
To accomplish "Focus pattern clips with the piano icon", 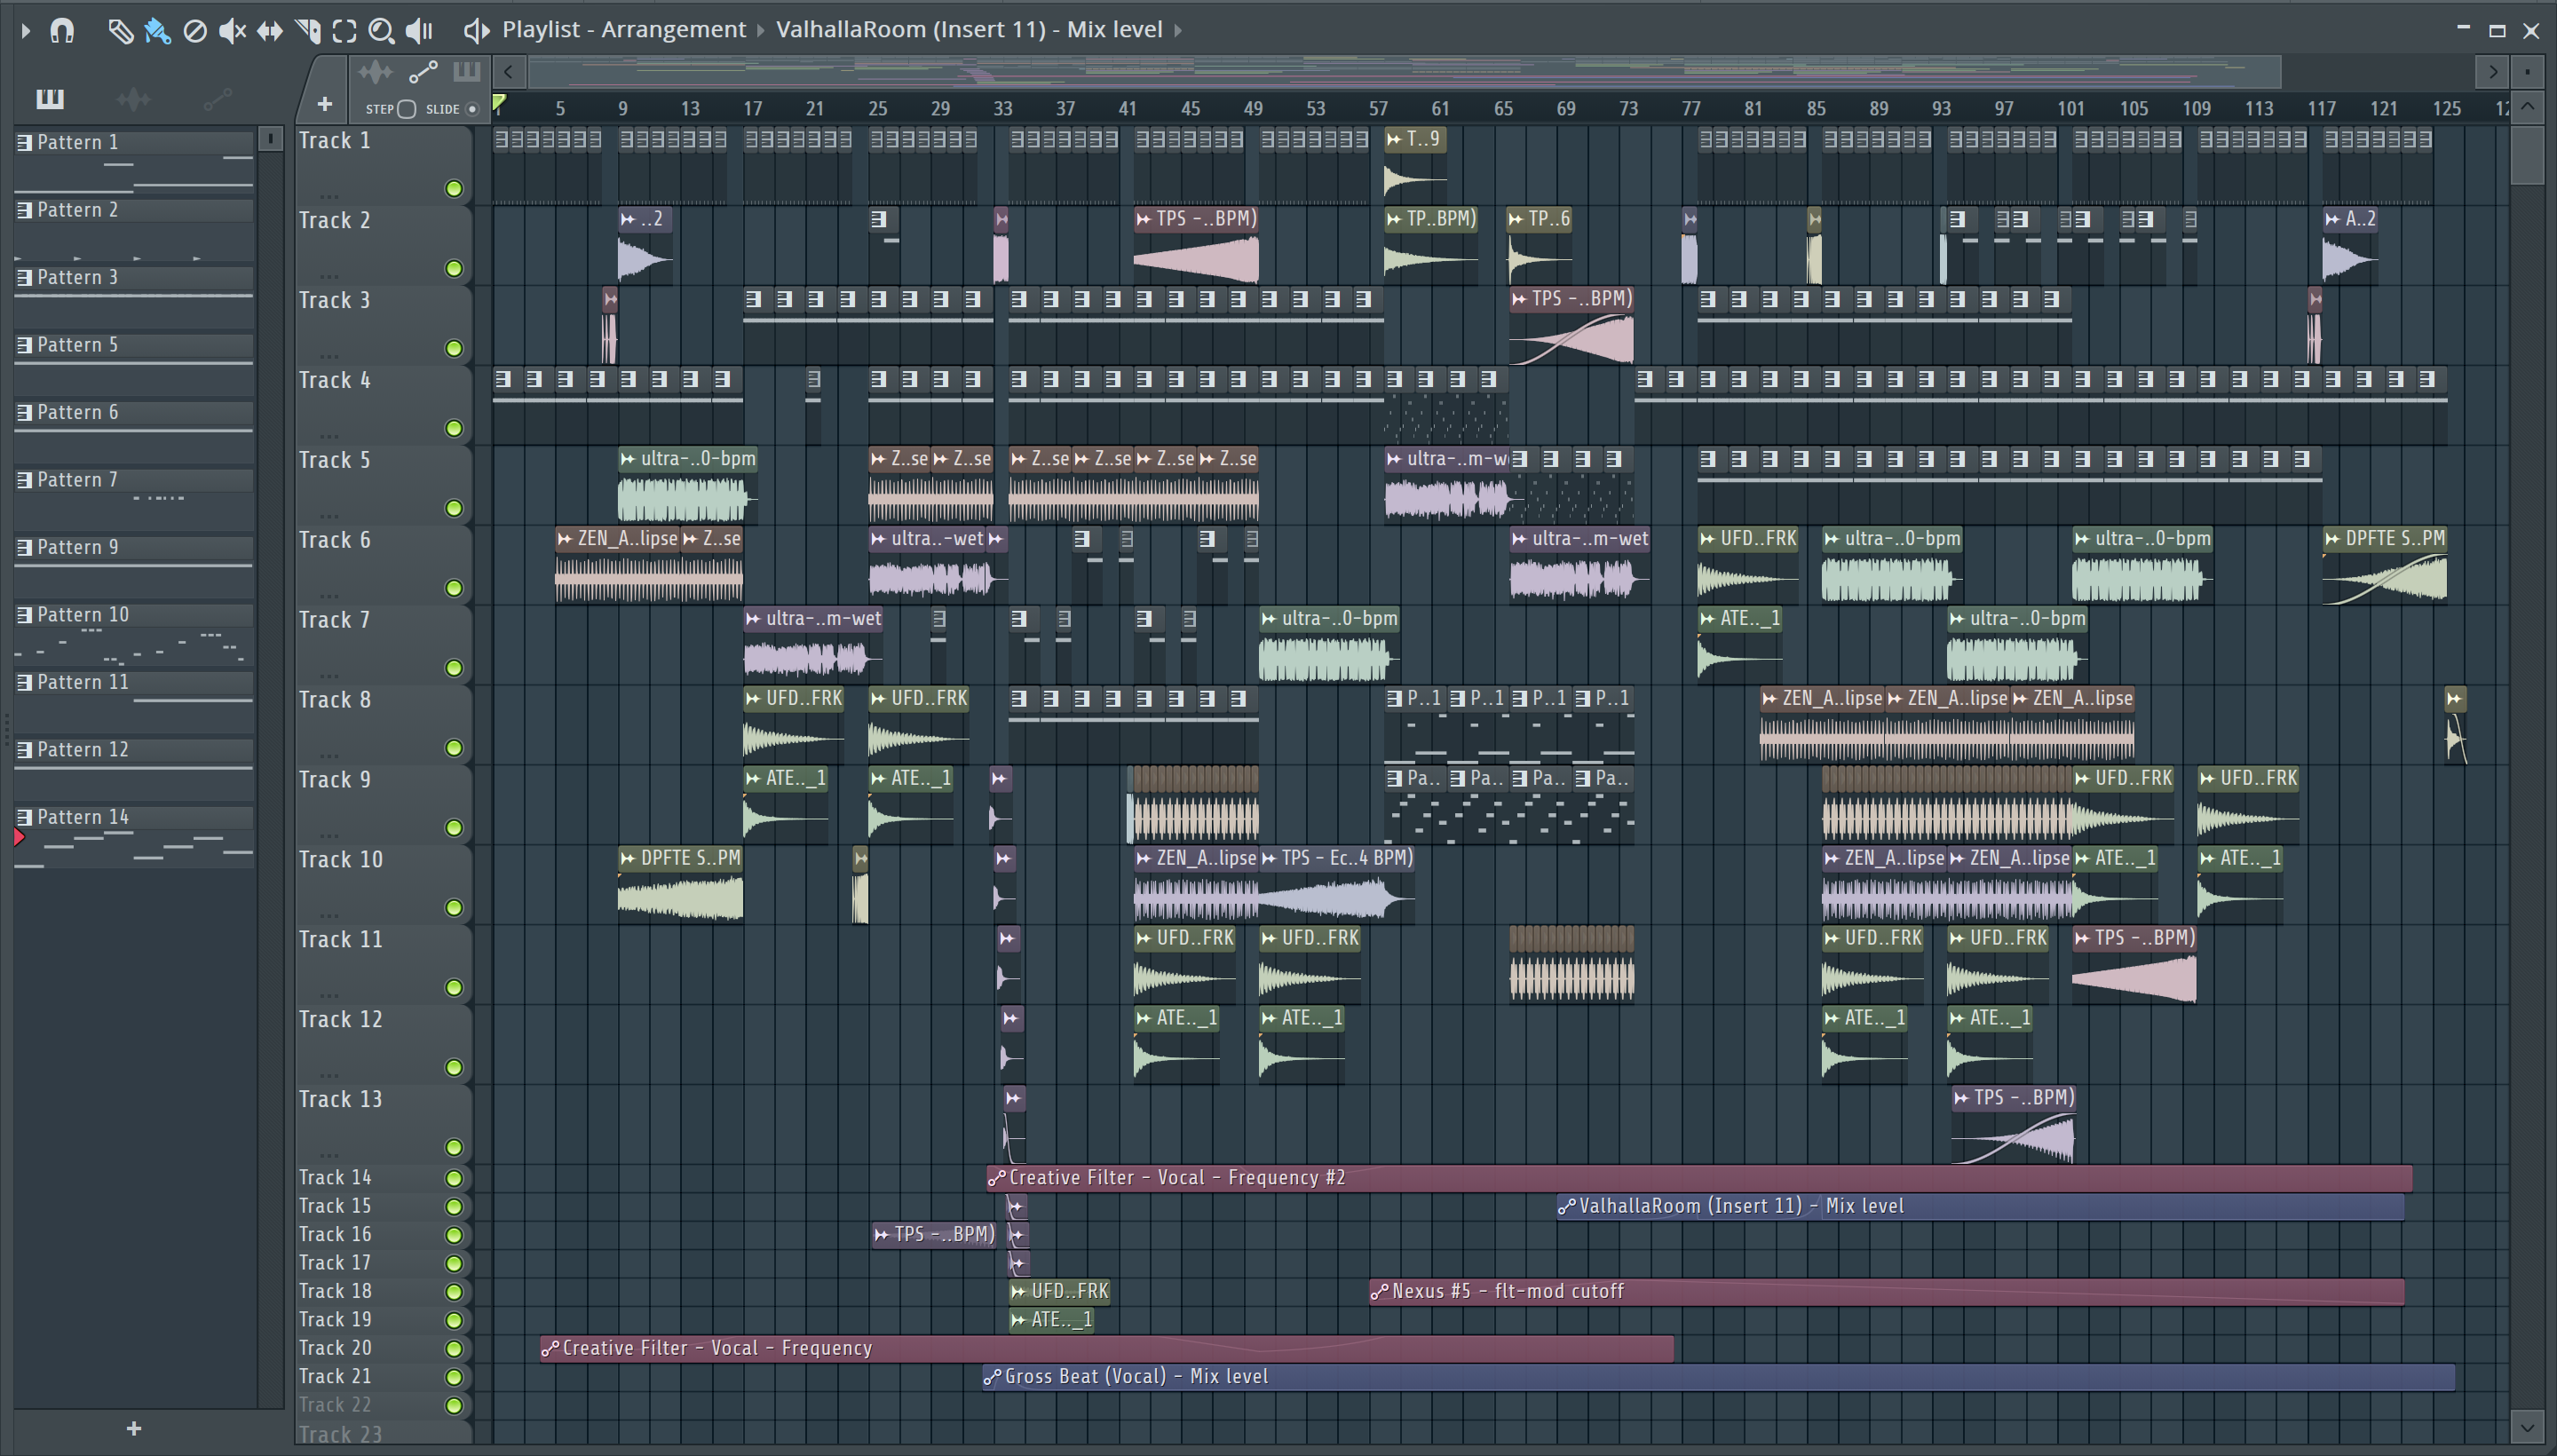I will (467, 72).
